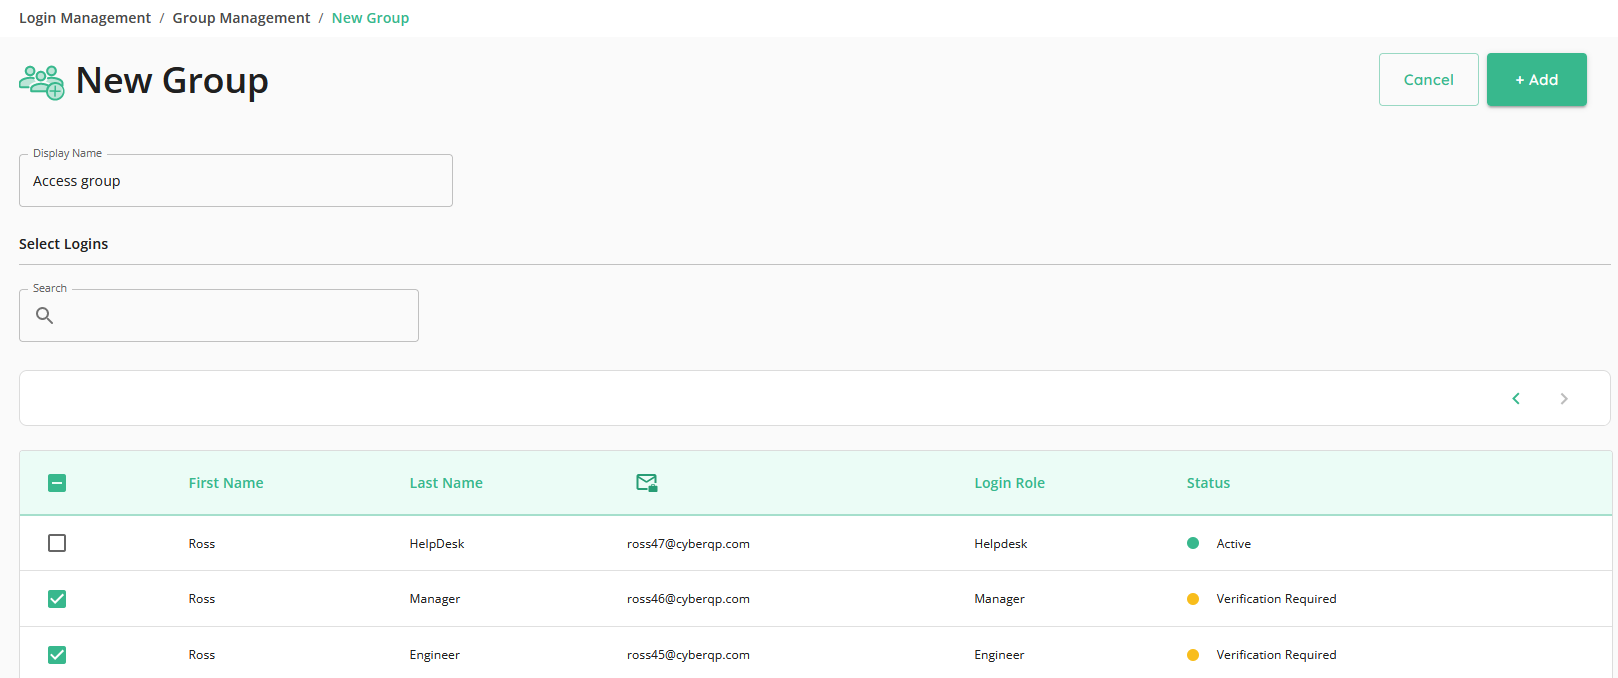
Task: Click Verification Required in Engineer row
Action: 1276,655
